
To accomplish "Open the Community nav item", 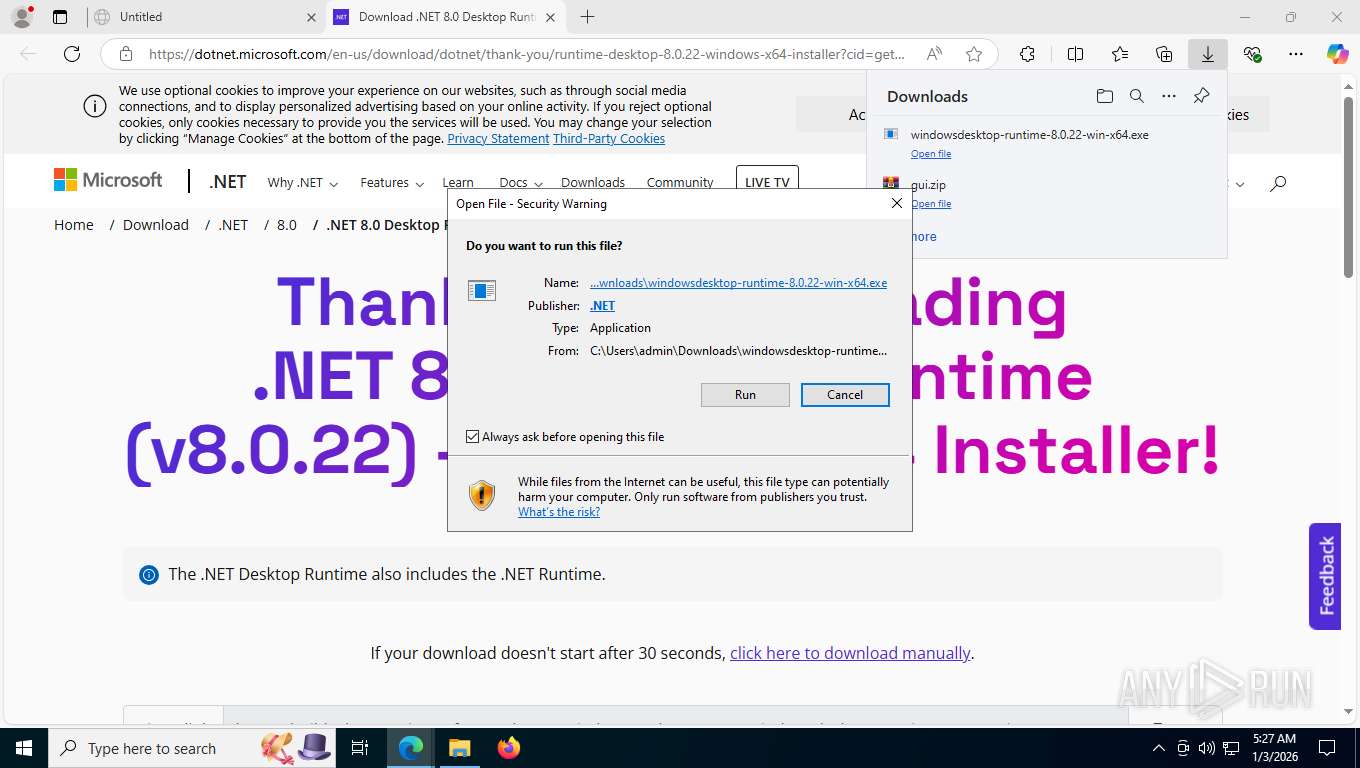I will point(680,183).
